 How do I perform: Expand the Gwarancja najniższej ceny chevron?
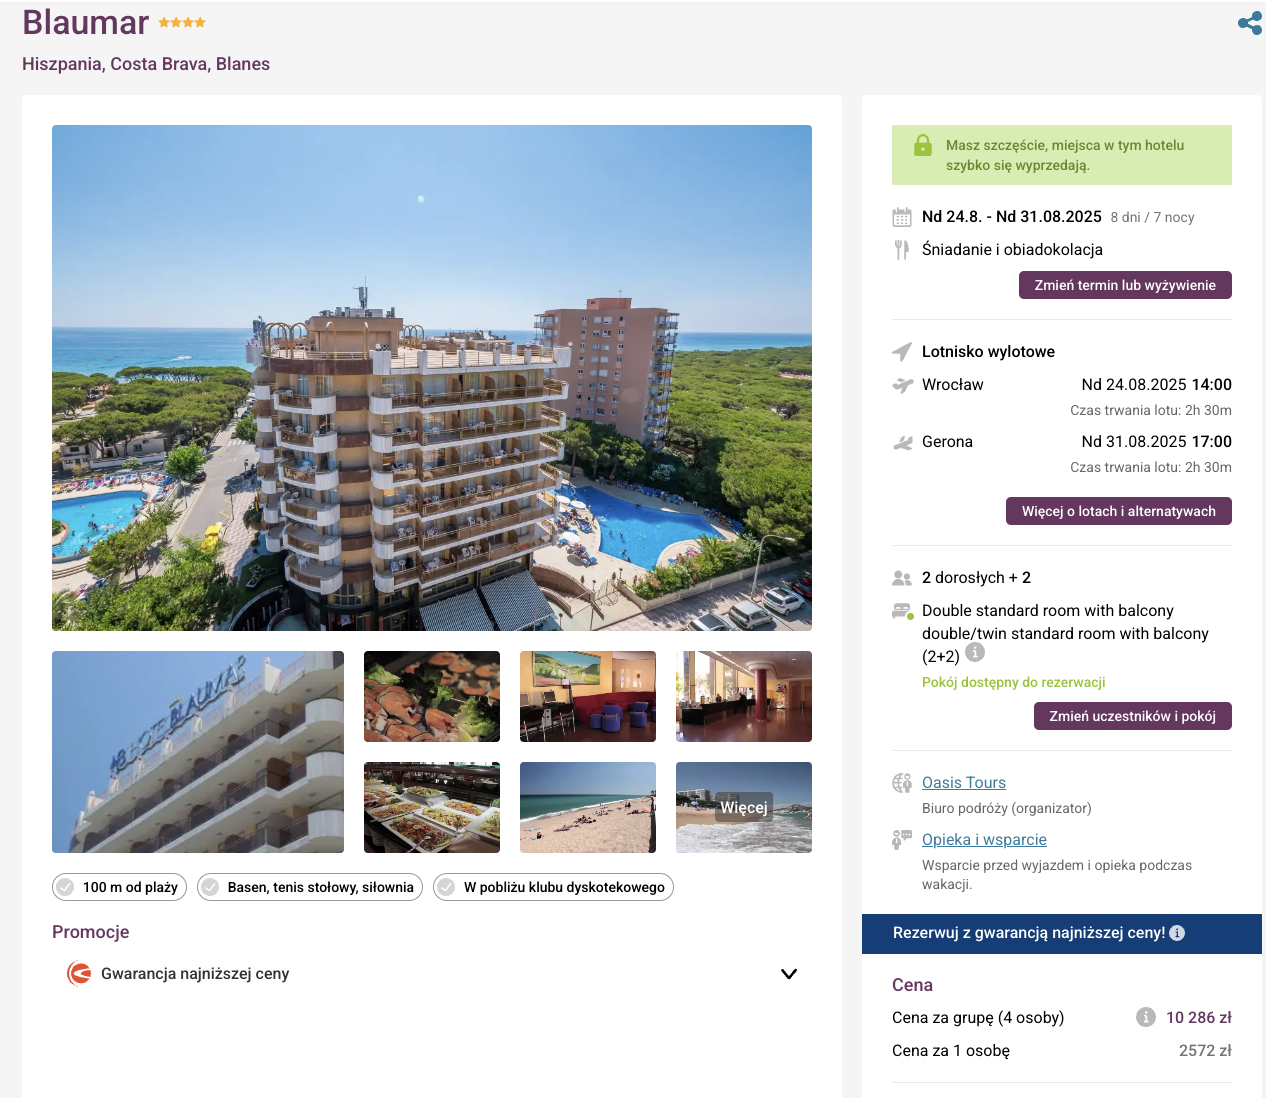789,974
